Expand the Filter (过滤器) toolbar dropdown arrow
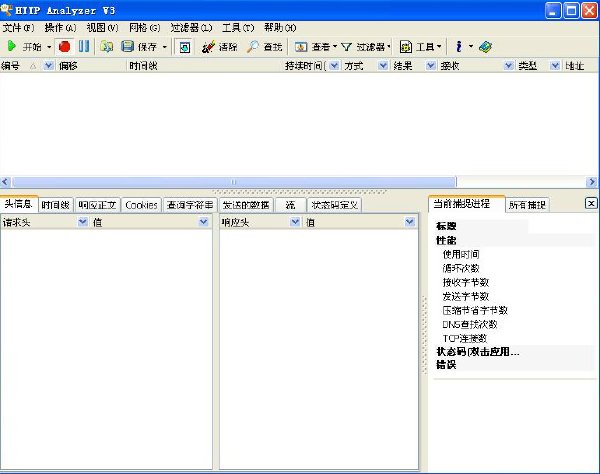The image size is (600, 474). coord(388,47)
